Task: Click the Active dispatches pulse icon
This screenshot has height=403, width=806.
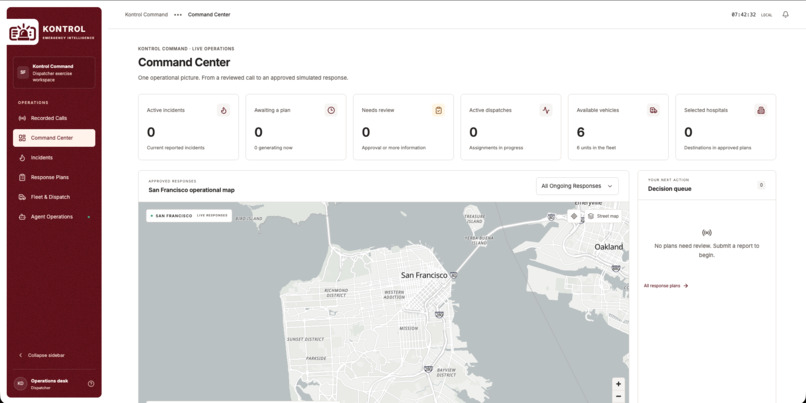Action: [546, 110]
